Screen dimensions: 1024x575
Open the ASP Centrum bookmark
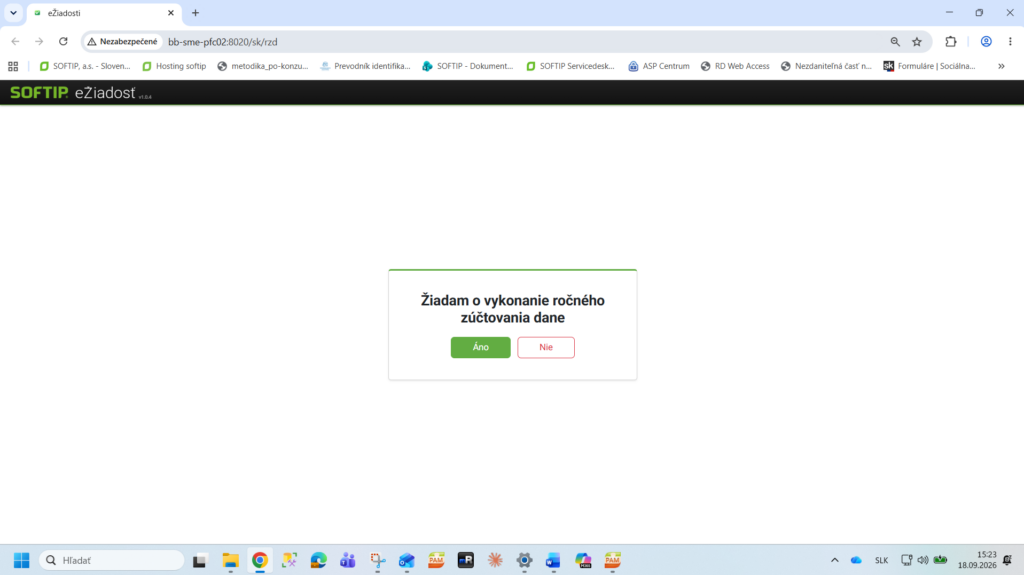click(x=658, y=66)
